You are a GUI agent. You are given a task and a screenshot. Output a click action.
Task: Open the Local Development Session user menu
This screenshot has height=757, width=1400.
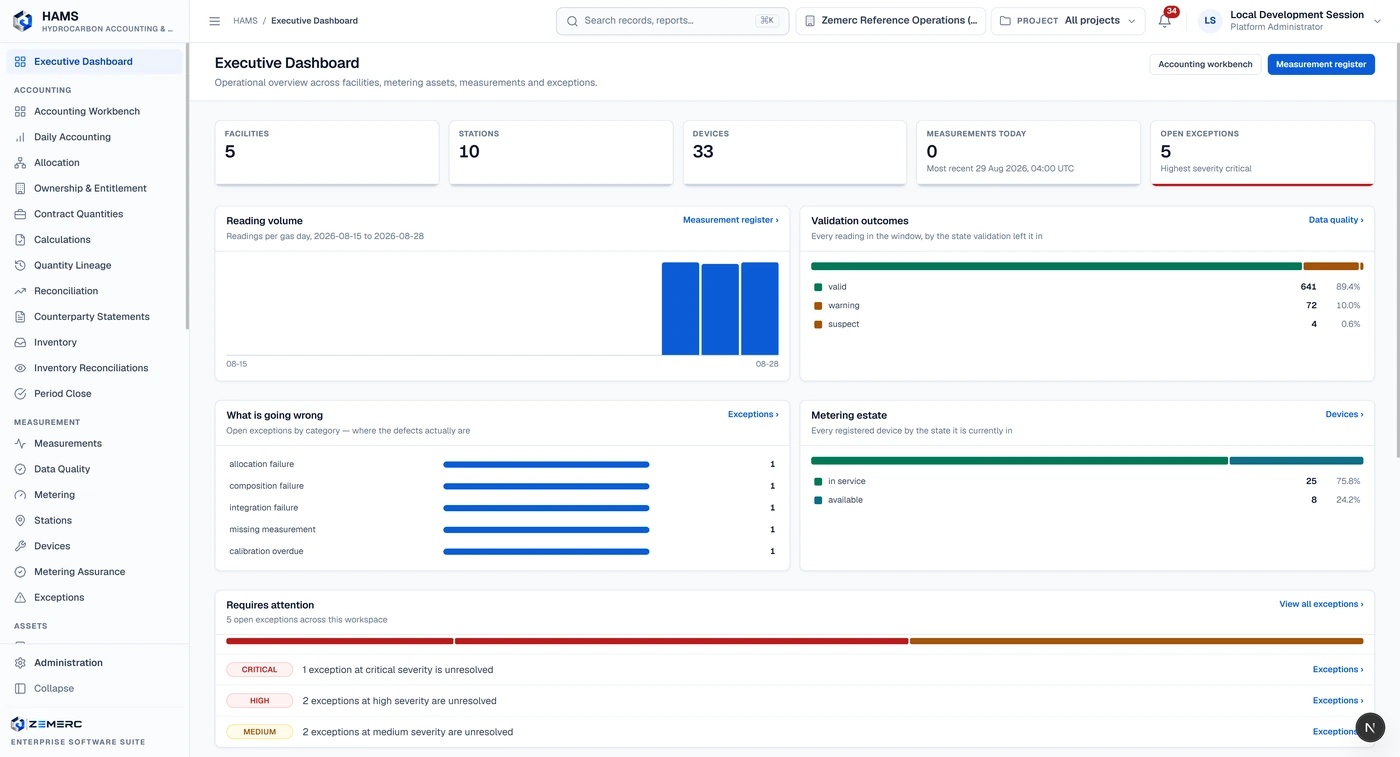[1289, 21]
